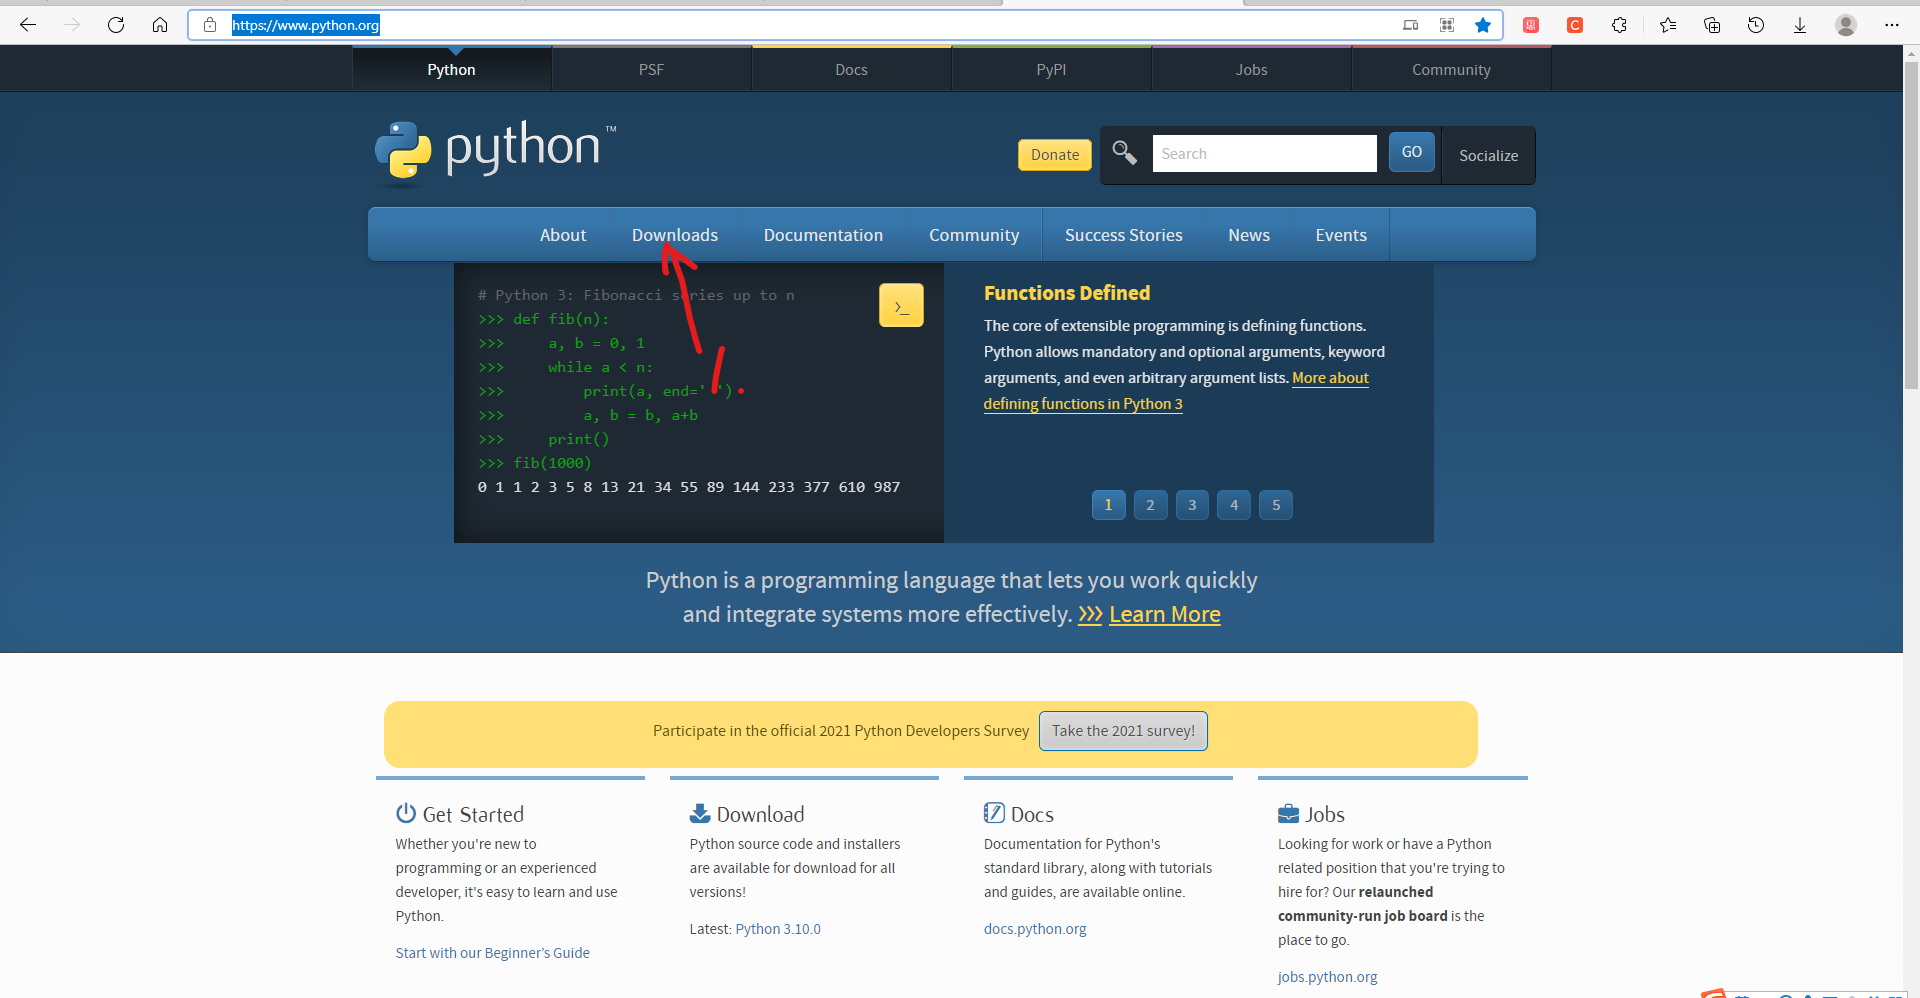The image size is (1920, 998).
Task: Click the user profile avatar
Action: [x=1846, y=25]
